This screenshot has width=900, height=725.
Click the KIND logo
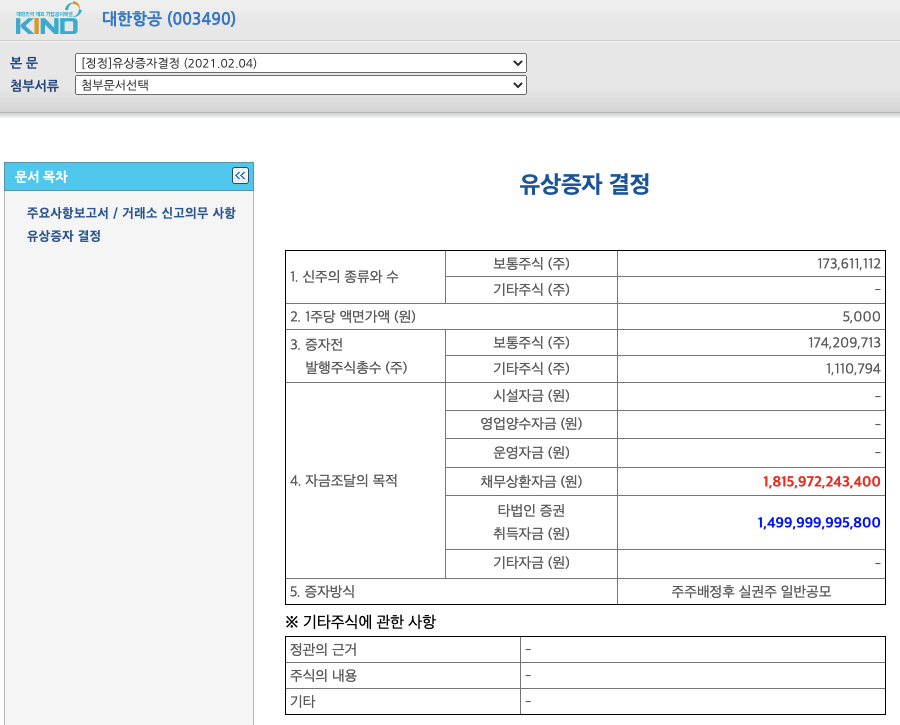tap(48, 18)
